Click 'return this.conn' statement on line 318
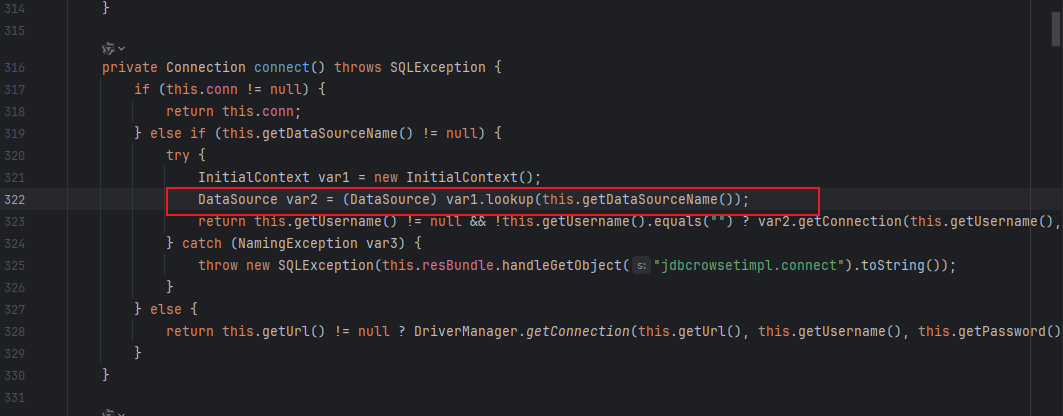Screen dimensions: 1063x416 click(233, 111)
